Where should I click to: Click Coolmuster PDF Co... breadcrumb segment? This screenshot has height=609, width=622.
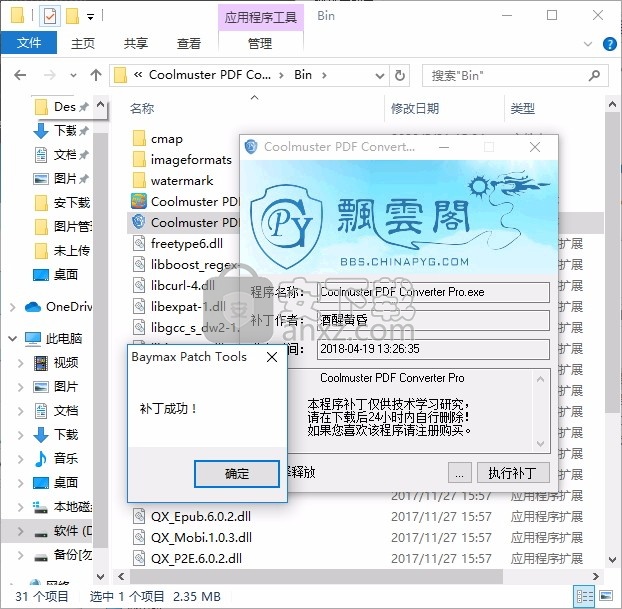click(x=210, y=75)
